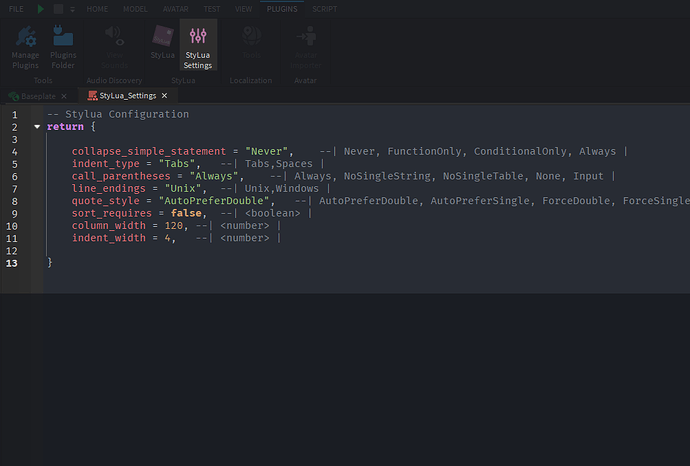The image size is (690, 466).
Task: Click "NoSingleTable" in the line 6 comment
Action: (x=483, y=176)
